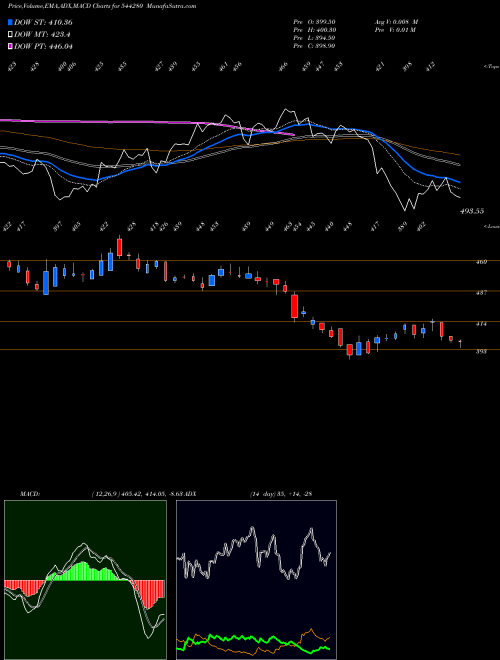Image resolution: width=500 pixels, height=660 pixels.
Task: Click the 'MACD:' indicator label
Action: click(x=29, y=494)
